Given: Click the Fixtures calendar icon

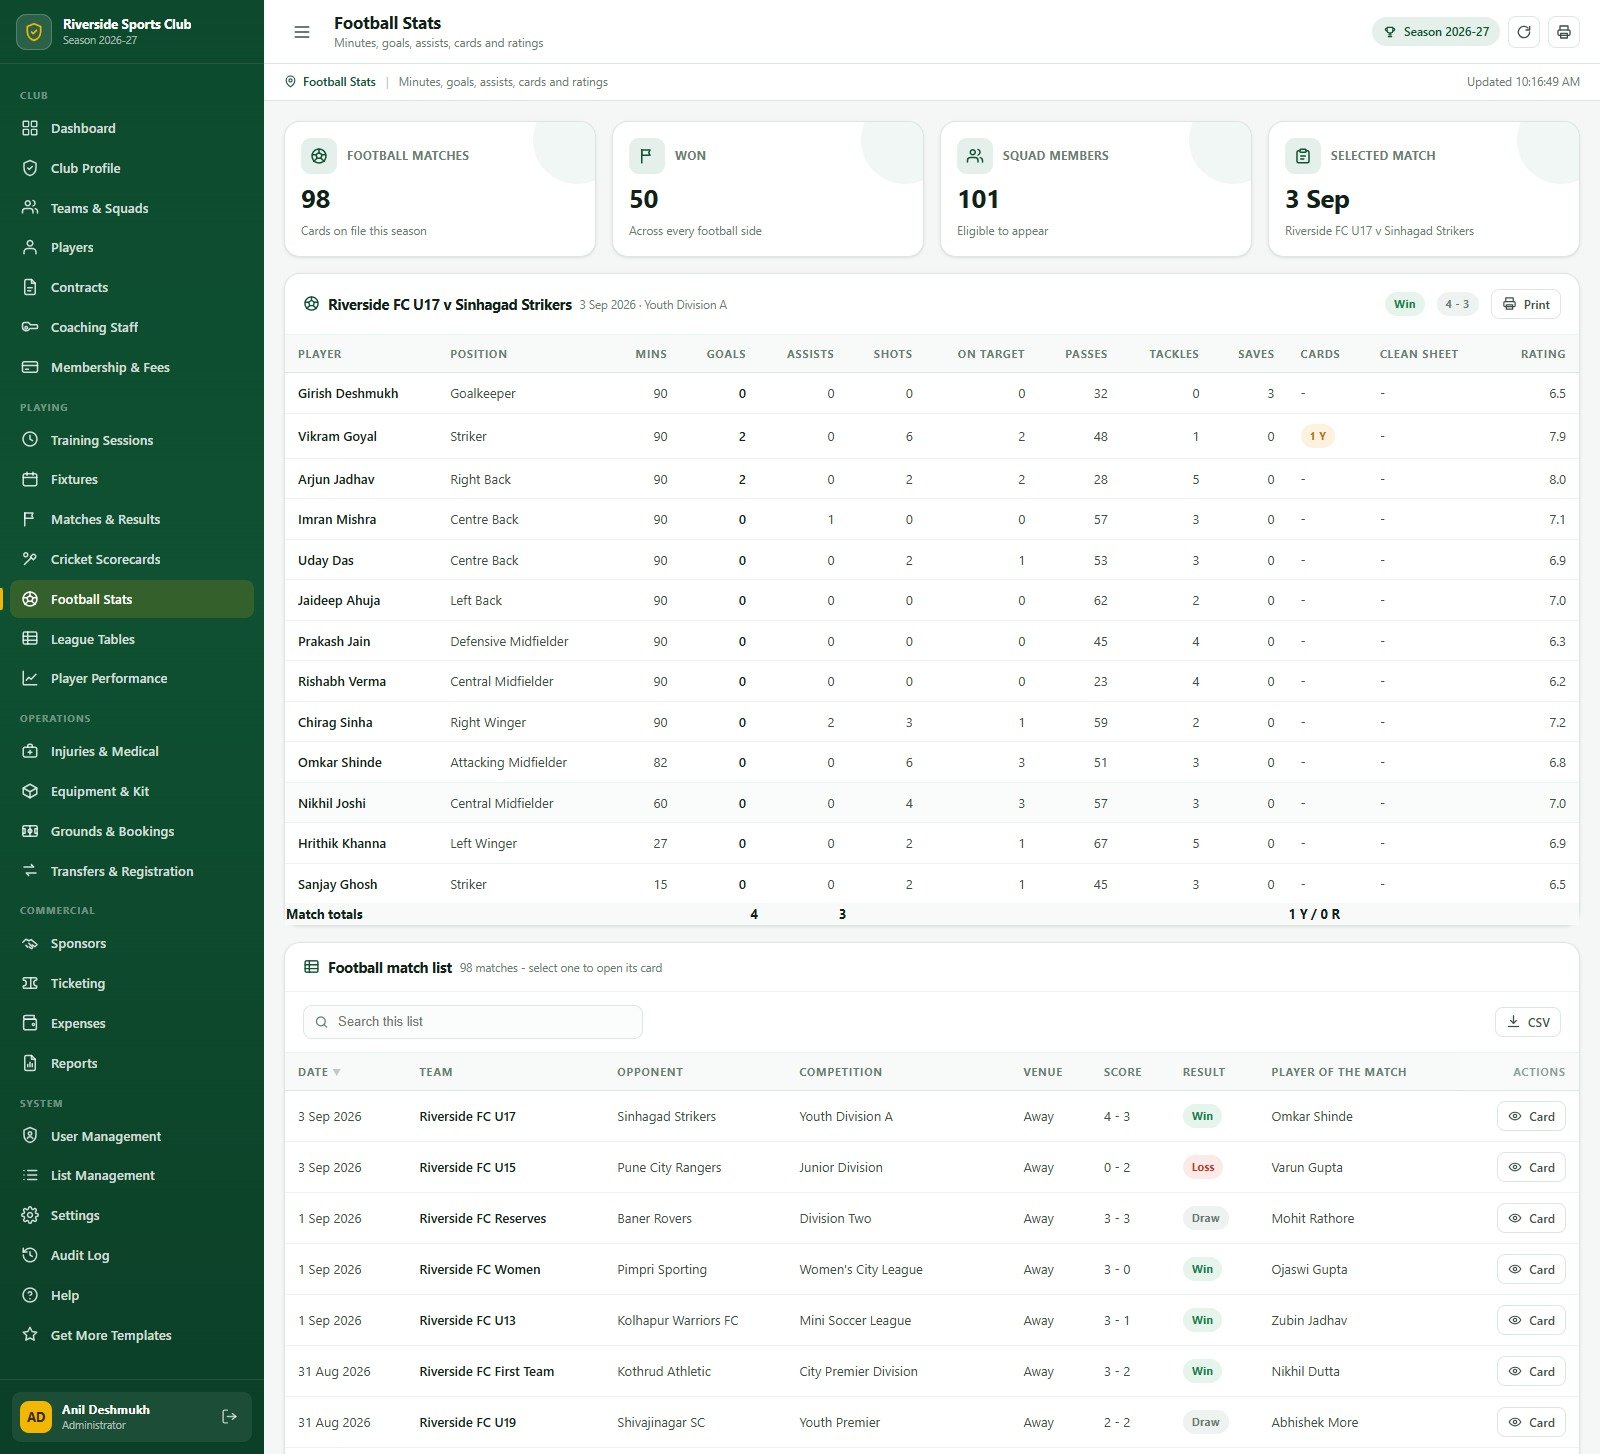Looking at the screenshot, I should [x=30, y=479].
